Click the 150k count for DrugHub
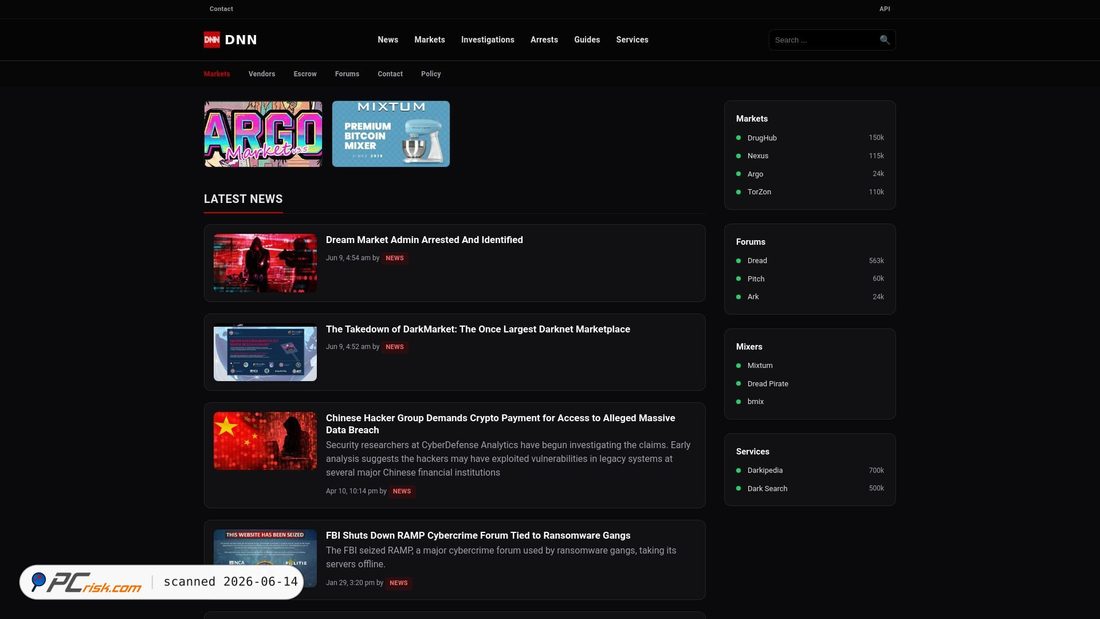Viewport: 1100px width, 619px height. click(x=876, y=138)
